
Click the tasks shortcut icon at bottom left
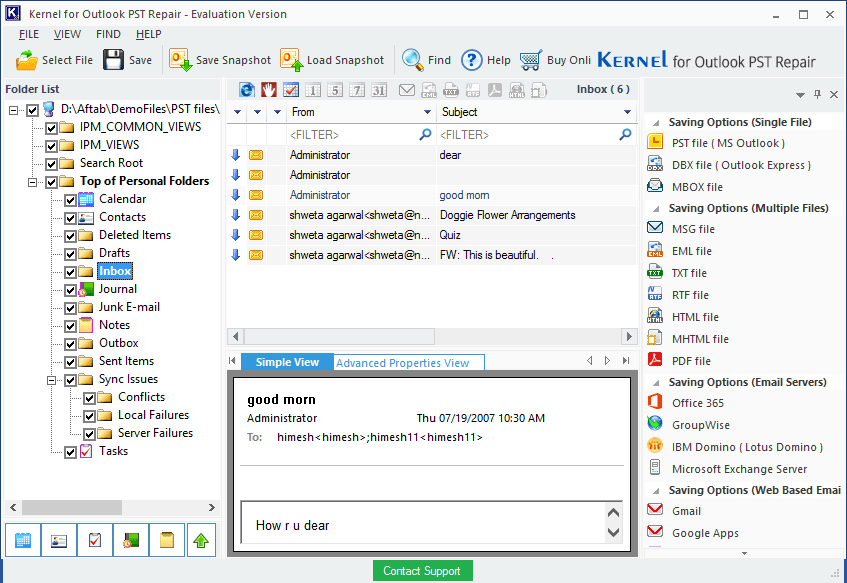click(95, 540)
